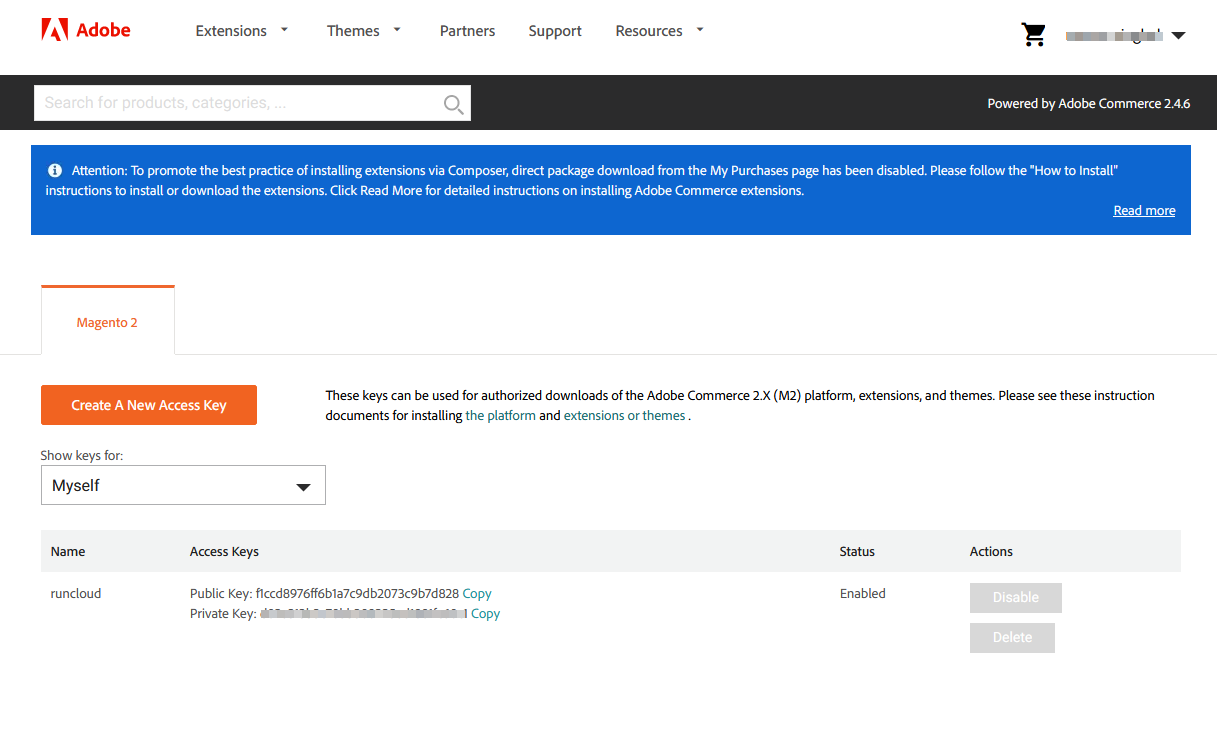Click Powered by Adobe Commerce 2.4.6 text
1217x751 pixels.
[x=1089, y=103]
